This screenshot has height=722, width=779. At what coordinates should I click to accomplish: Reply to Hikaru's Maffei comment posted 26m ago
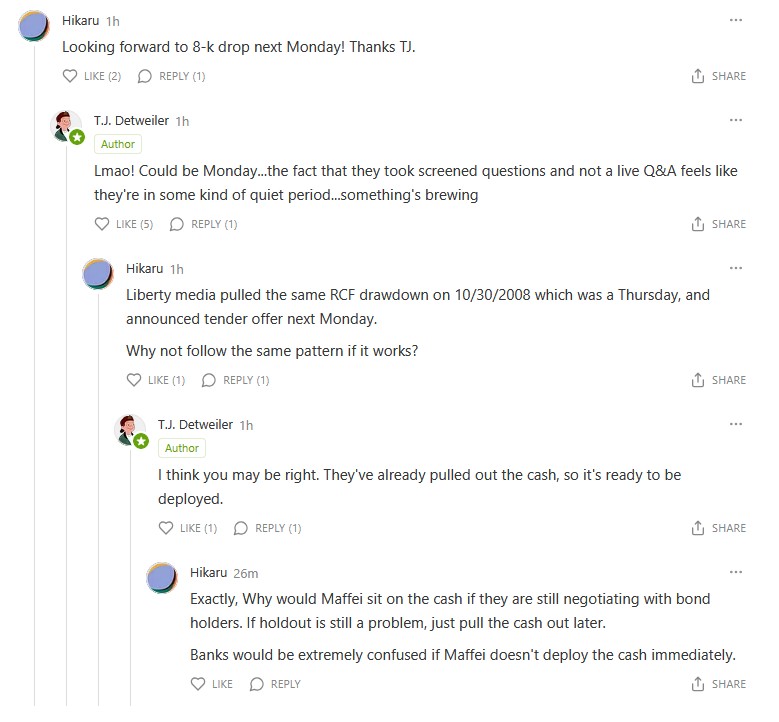click(x=275, y=684)
